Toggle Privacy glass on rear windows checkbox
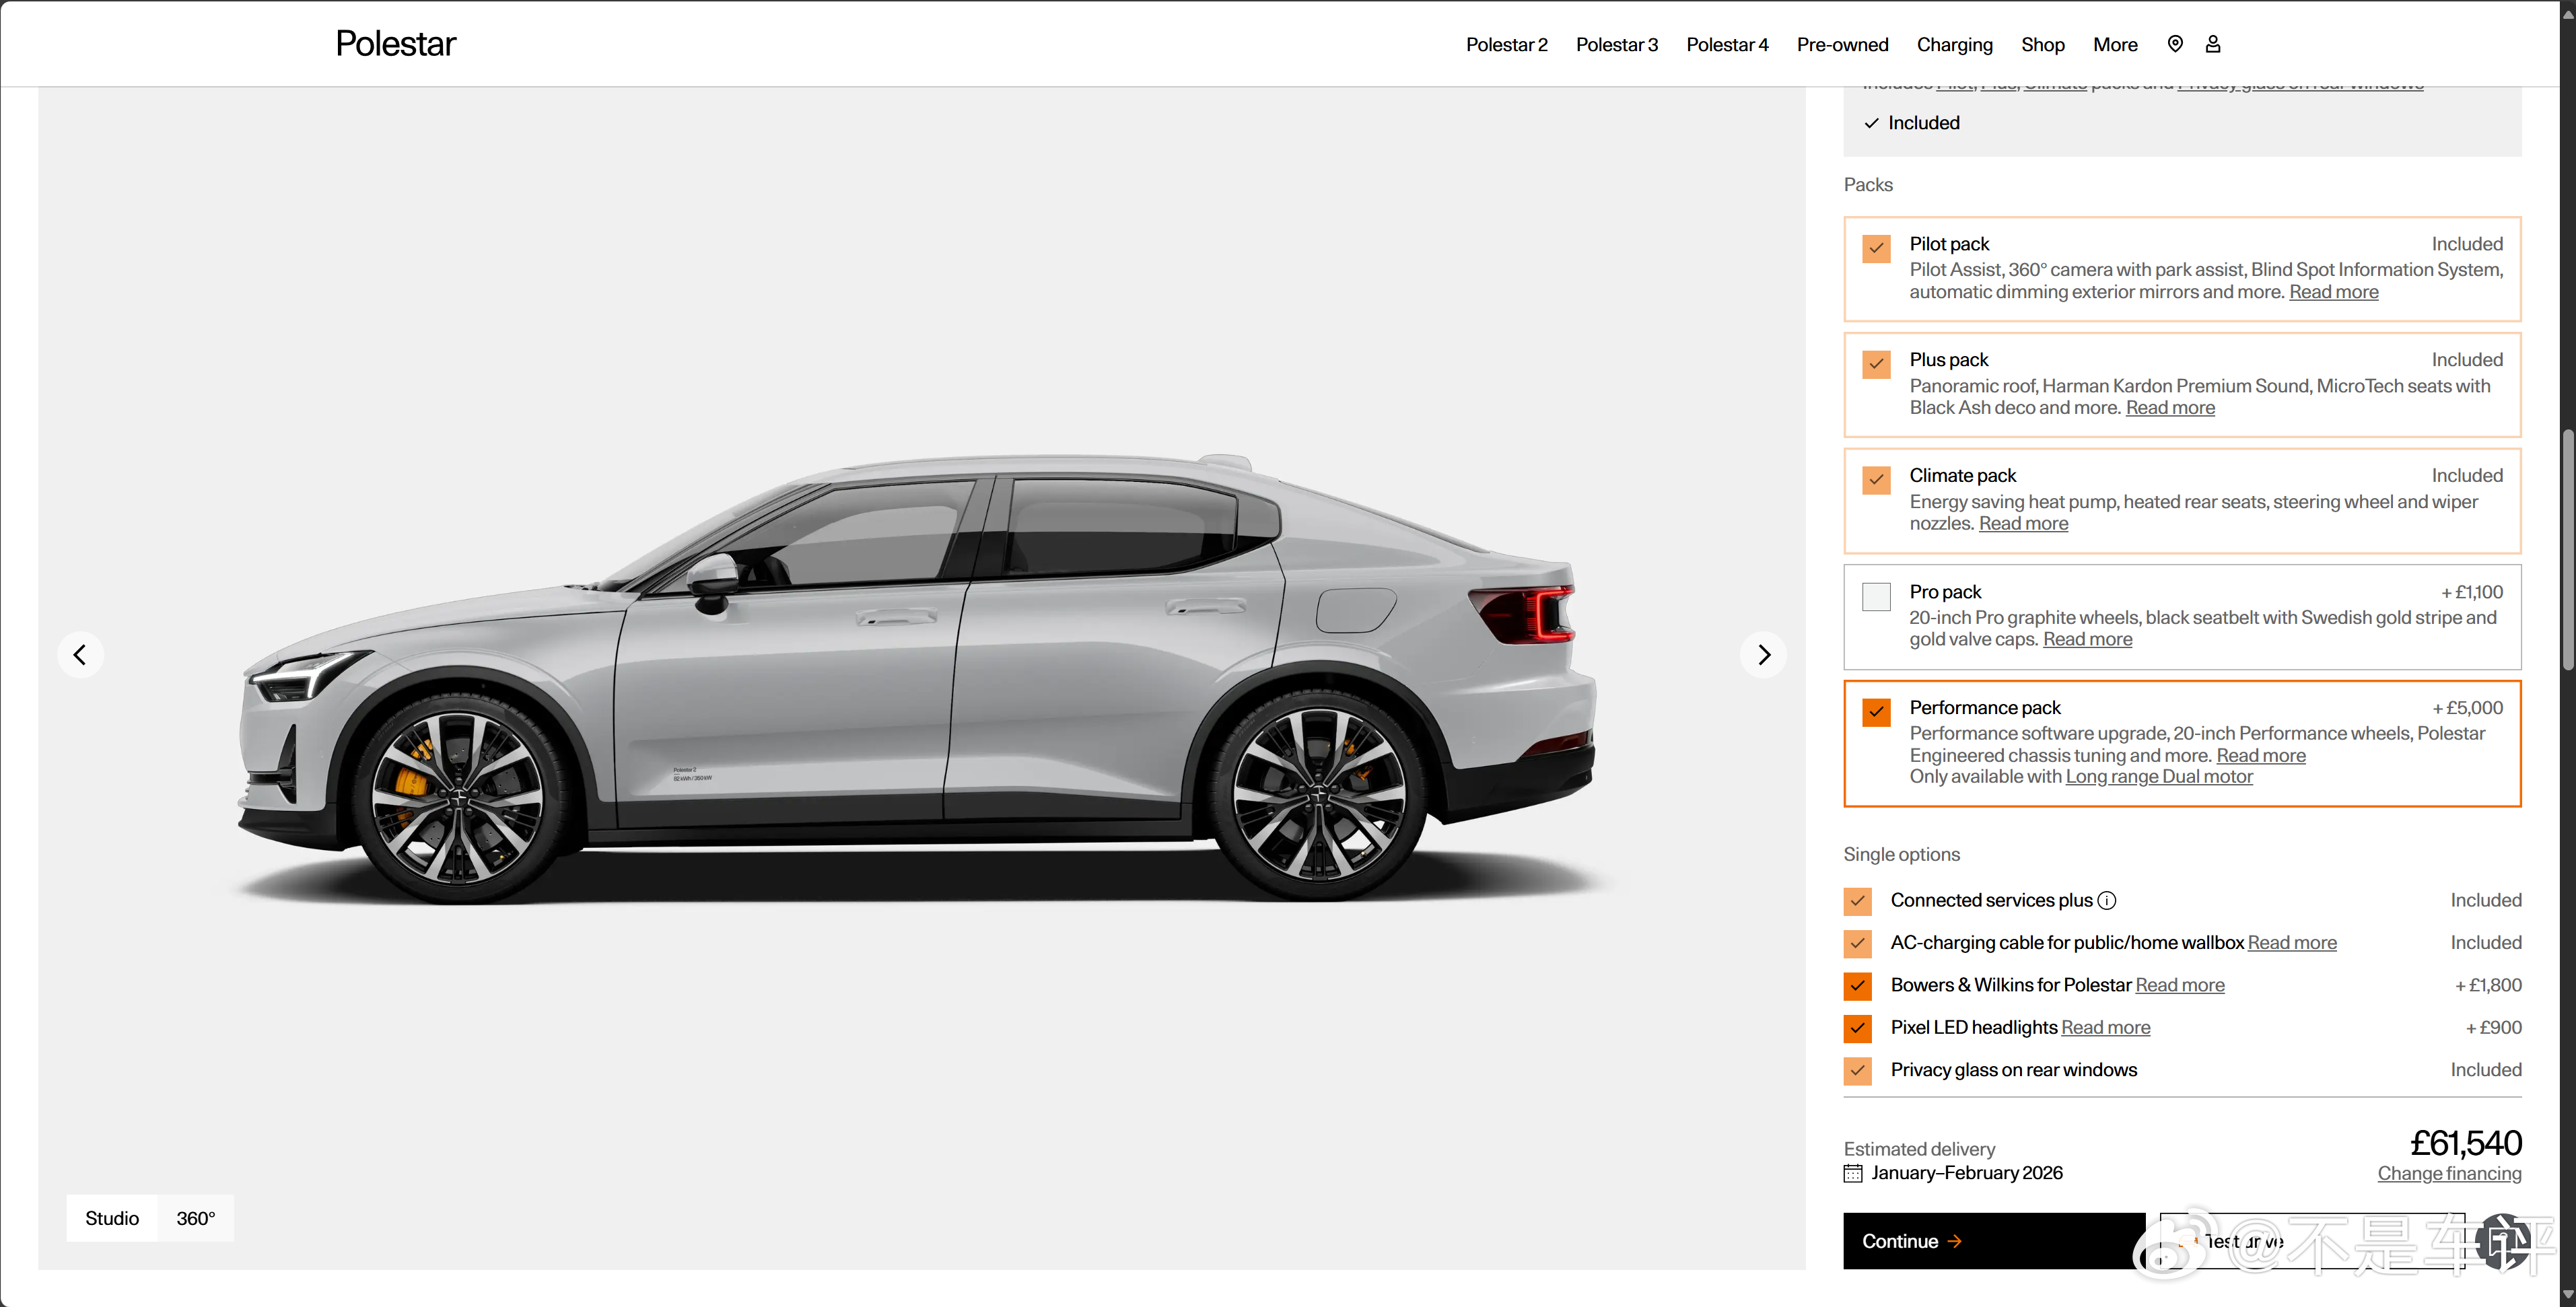Screen dimensions: 2576x1307 1858,1070
